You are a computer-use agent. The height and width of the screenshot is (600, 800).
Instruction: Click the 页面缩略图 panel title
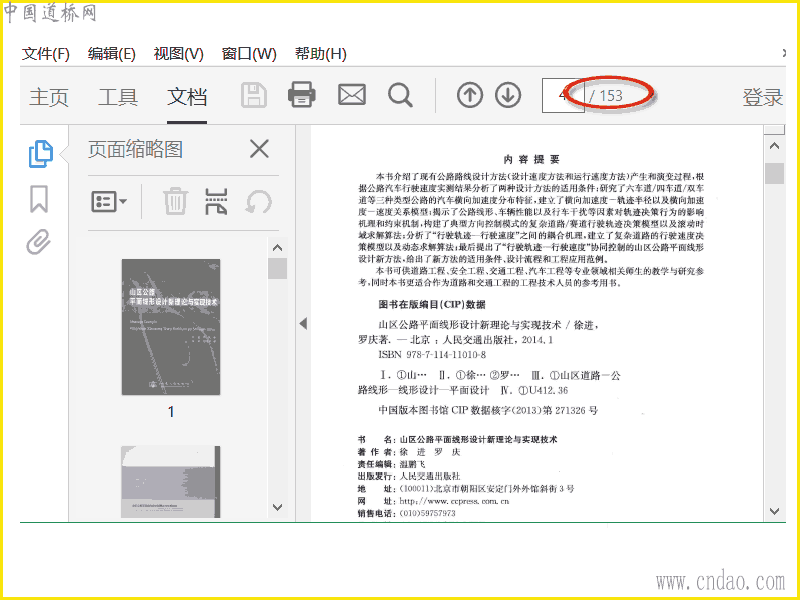pos(135,149)
